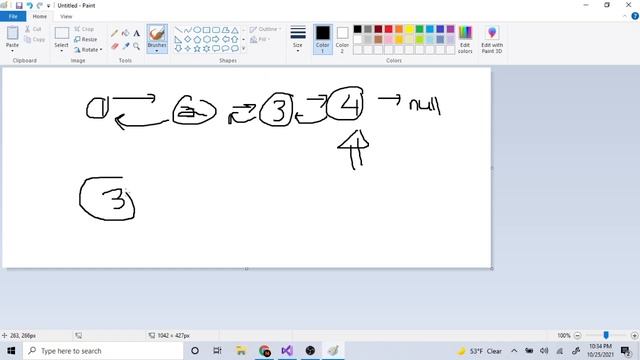Screen dimensions: 640x360
Task: Click the Paste clipboard icon
Action: click(12, 33)
